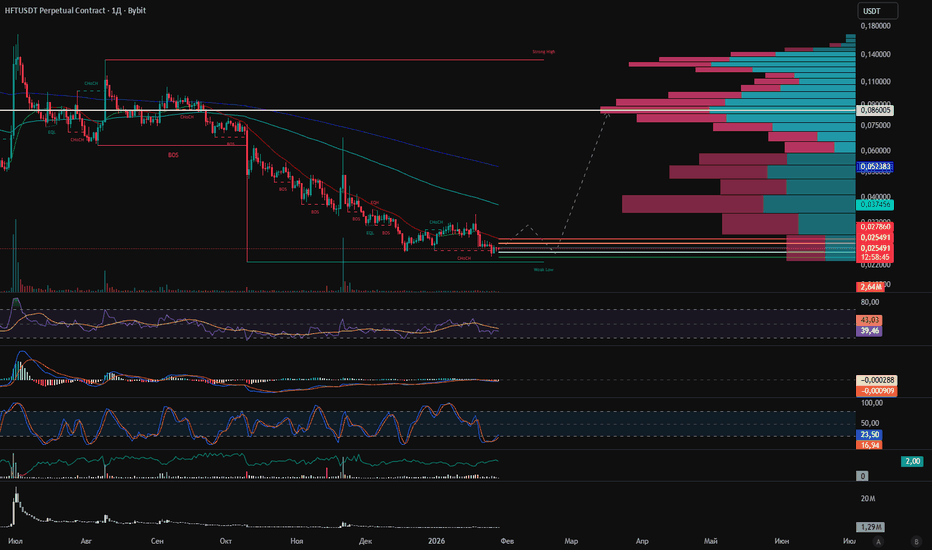This screenshot has height=550, width=932.
Task: Select the -0,000909 MACD value label
Action: tap(876, 391)
